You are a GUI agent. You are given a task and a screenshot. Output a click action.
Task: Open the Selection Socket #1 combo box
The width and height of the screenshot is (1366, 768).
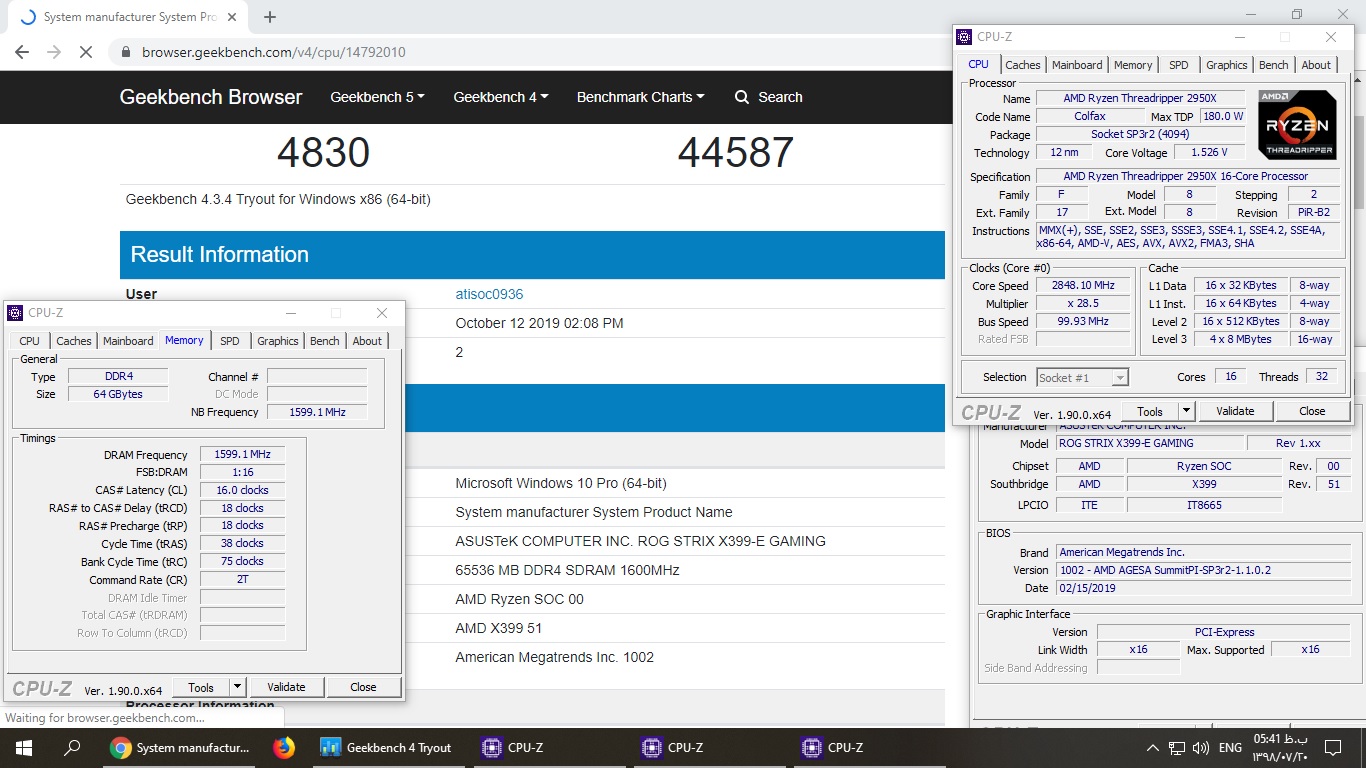[1082, 377]
